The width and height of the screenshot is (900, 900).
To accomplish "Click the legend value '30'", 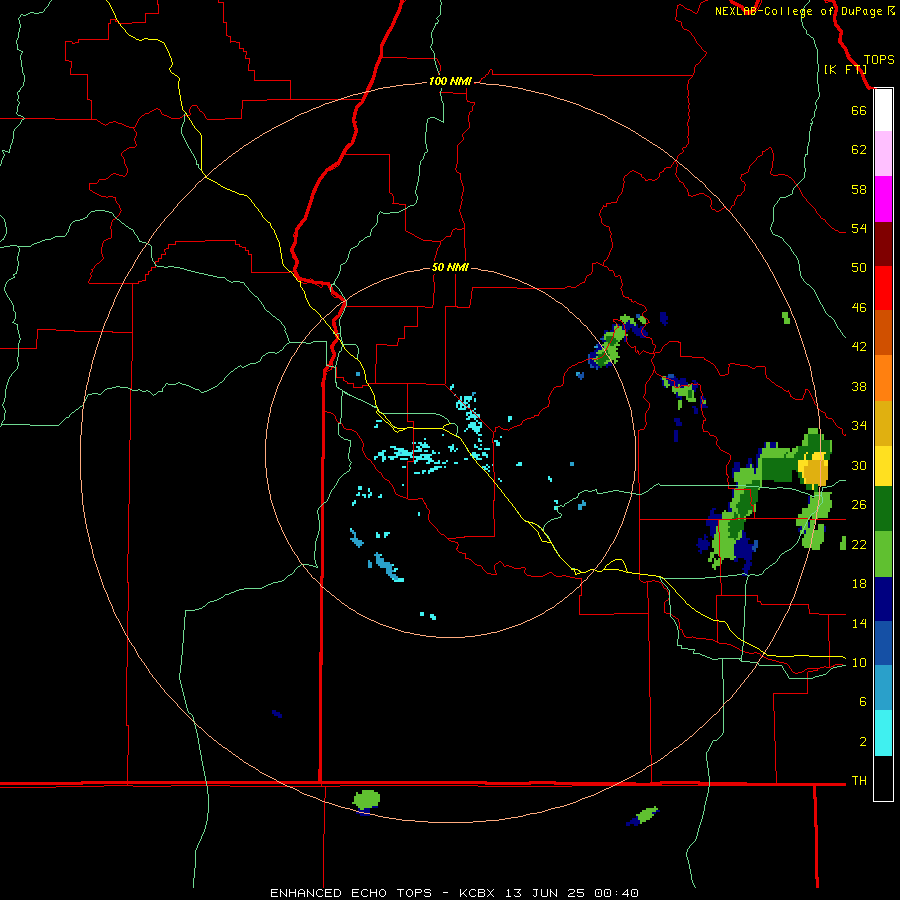I will (859, 465).
